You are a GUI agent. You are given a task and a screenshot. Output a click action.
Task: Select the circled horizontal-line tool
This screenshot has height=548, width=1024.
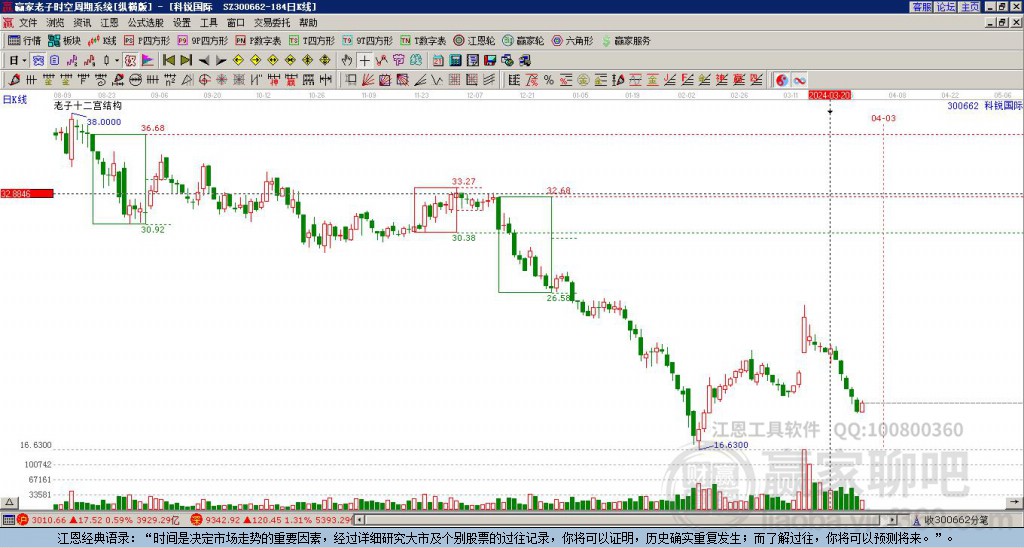135,80
